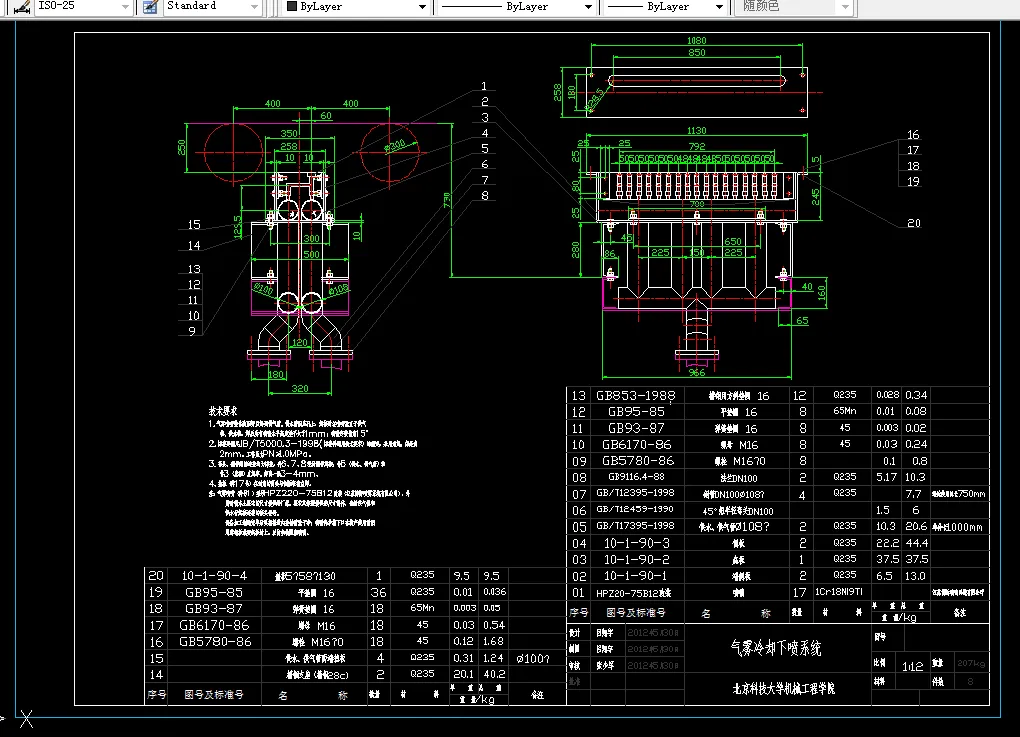
Task: Click GB93-87 in row 18
Action: (x=214, y=609)
